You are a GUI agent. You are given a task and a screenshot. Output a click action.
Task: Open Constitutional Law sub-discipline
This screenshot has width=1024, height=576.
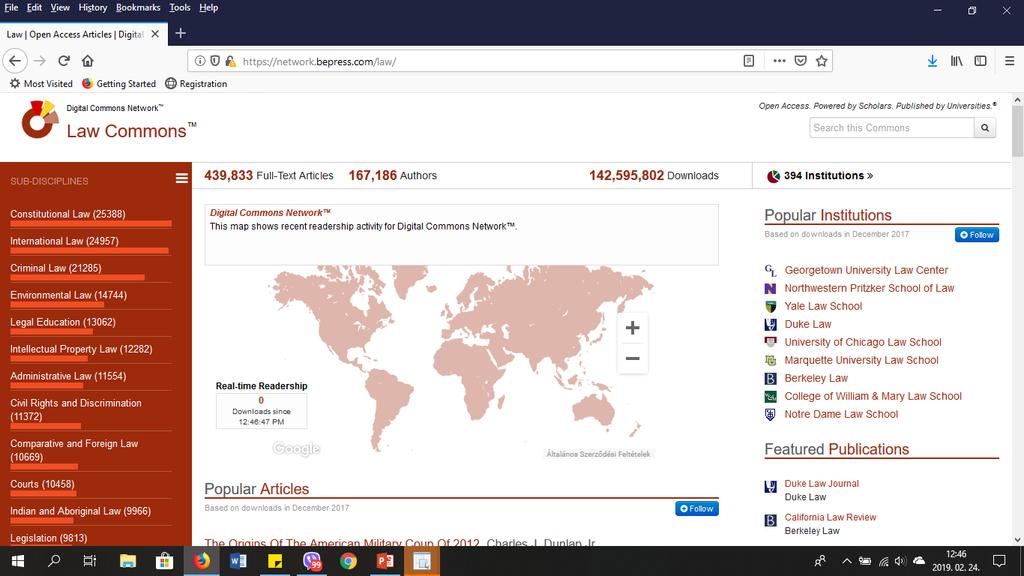pyautogui.click(x=68, y=214)
